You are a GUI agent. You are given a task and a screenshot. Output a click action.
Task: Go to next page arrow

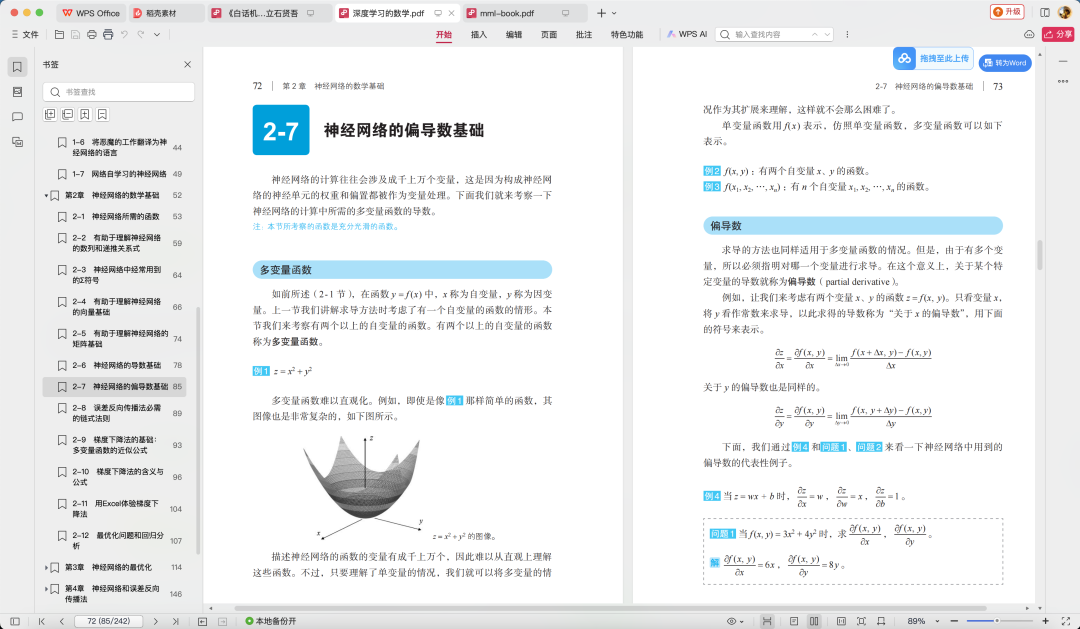156,621
